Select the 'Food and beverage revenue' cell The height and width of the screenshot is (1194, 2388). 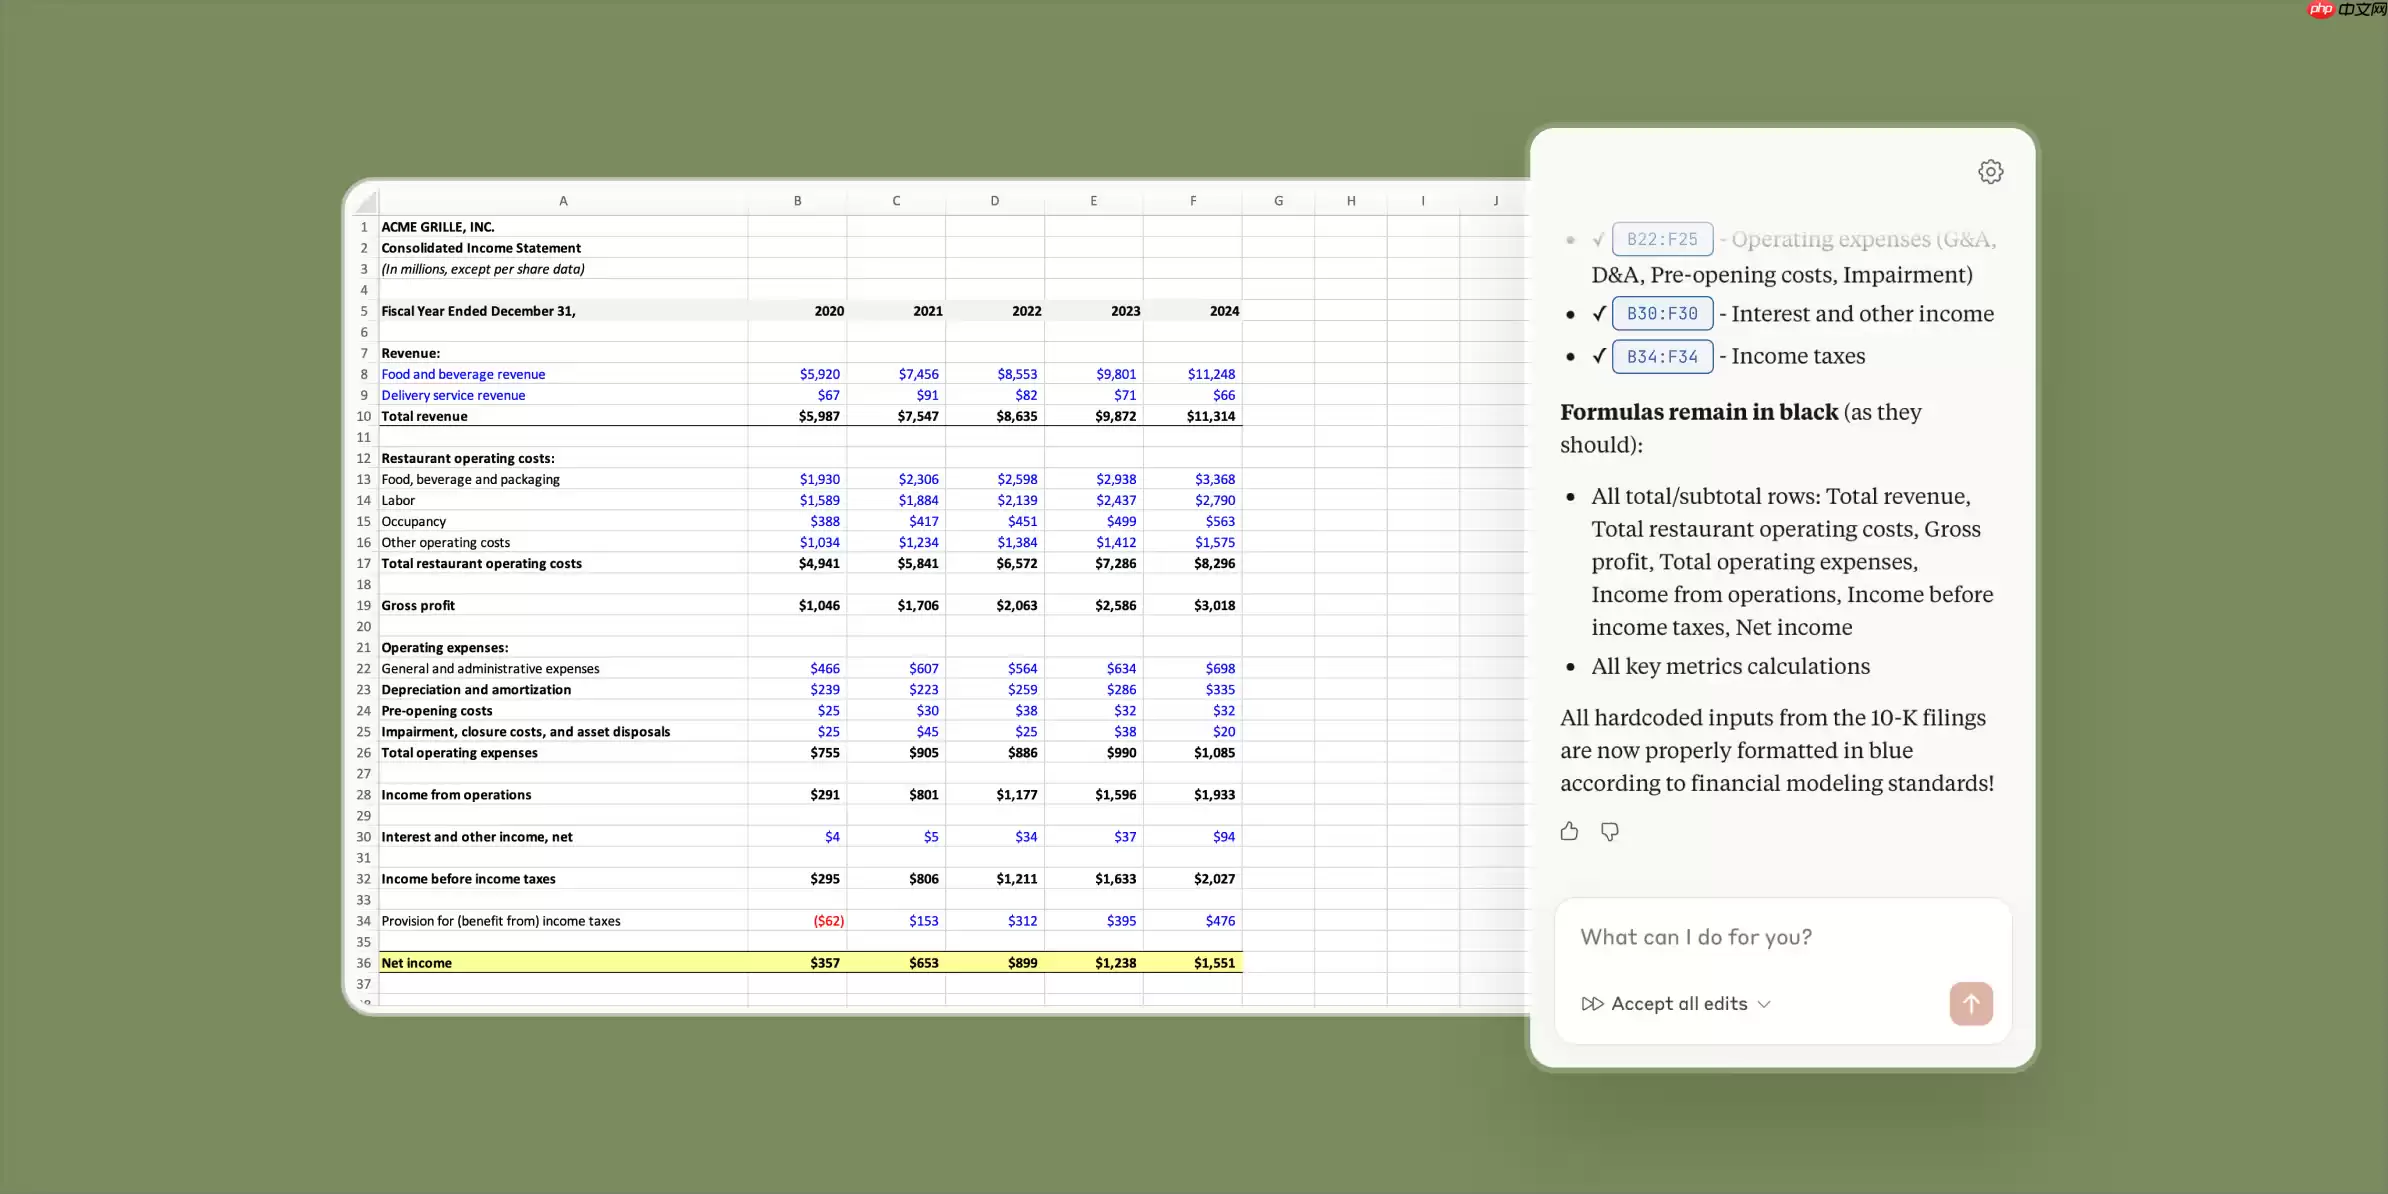click(463, 373)
